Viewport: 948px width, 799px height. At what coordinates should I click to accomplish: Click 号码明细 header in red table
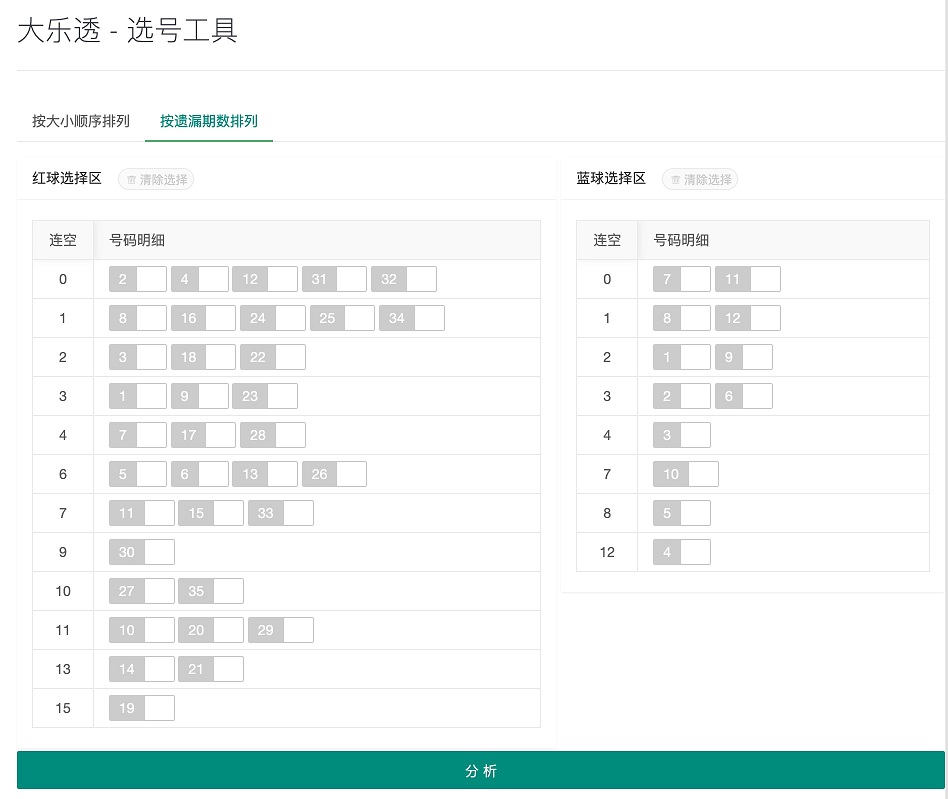[x=137, y=241]
